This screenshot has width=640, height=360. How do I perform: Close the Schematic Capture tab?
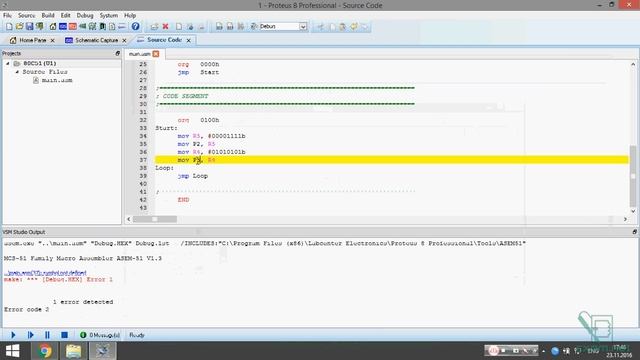click(x=124, y=40)
